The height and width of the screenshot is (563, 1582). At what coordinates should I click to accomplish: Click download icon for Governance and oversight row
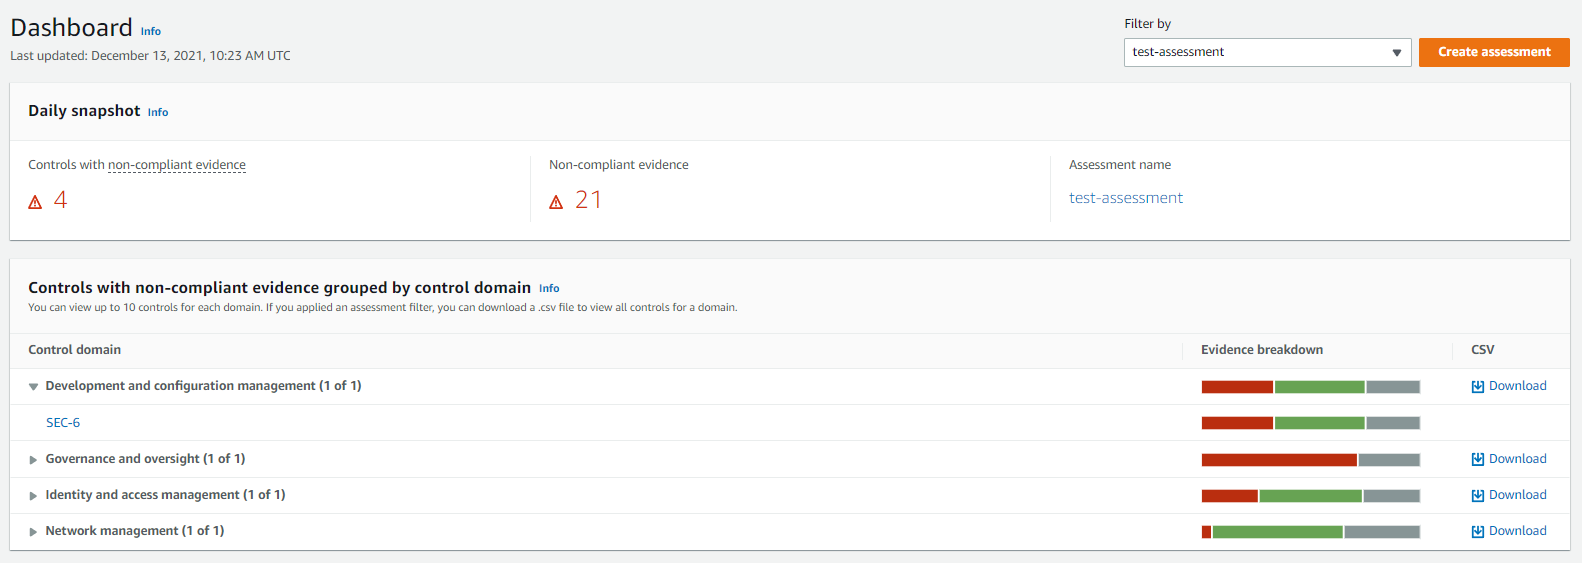click(1478, 460)
